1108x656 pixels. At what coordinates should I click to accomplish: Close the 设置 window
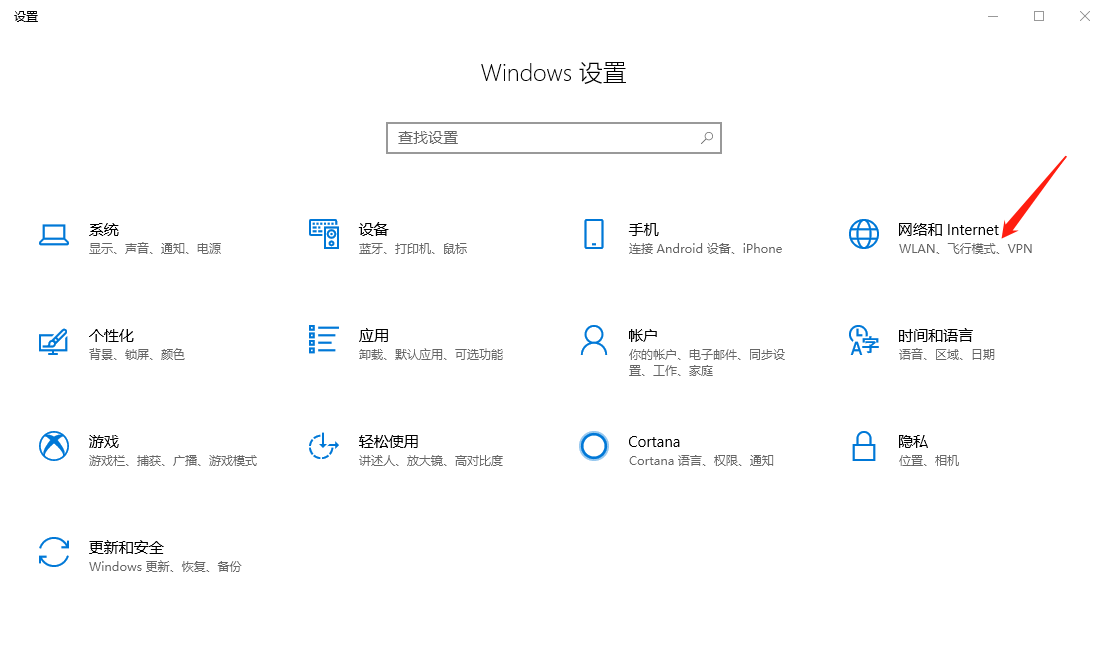[x=1085, y=16]
